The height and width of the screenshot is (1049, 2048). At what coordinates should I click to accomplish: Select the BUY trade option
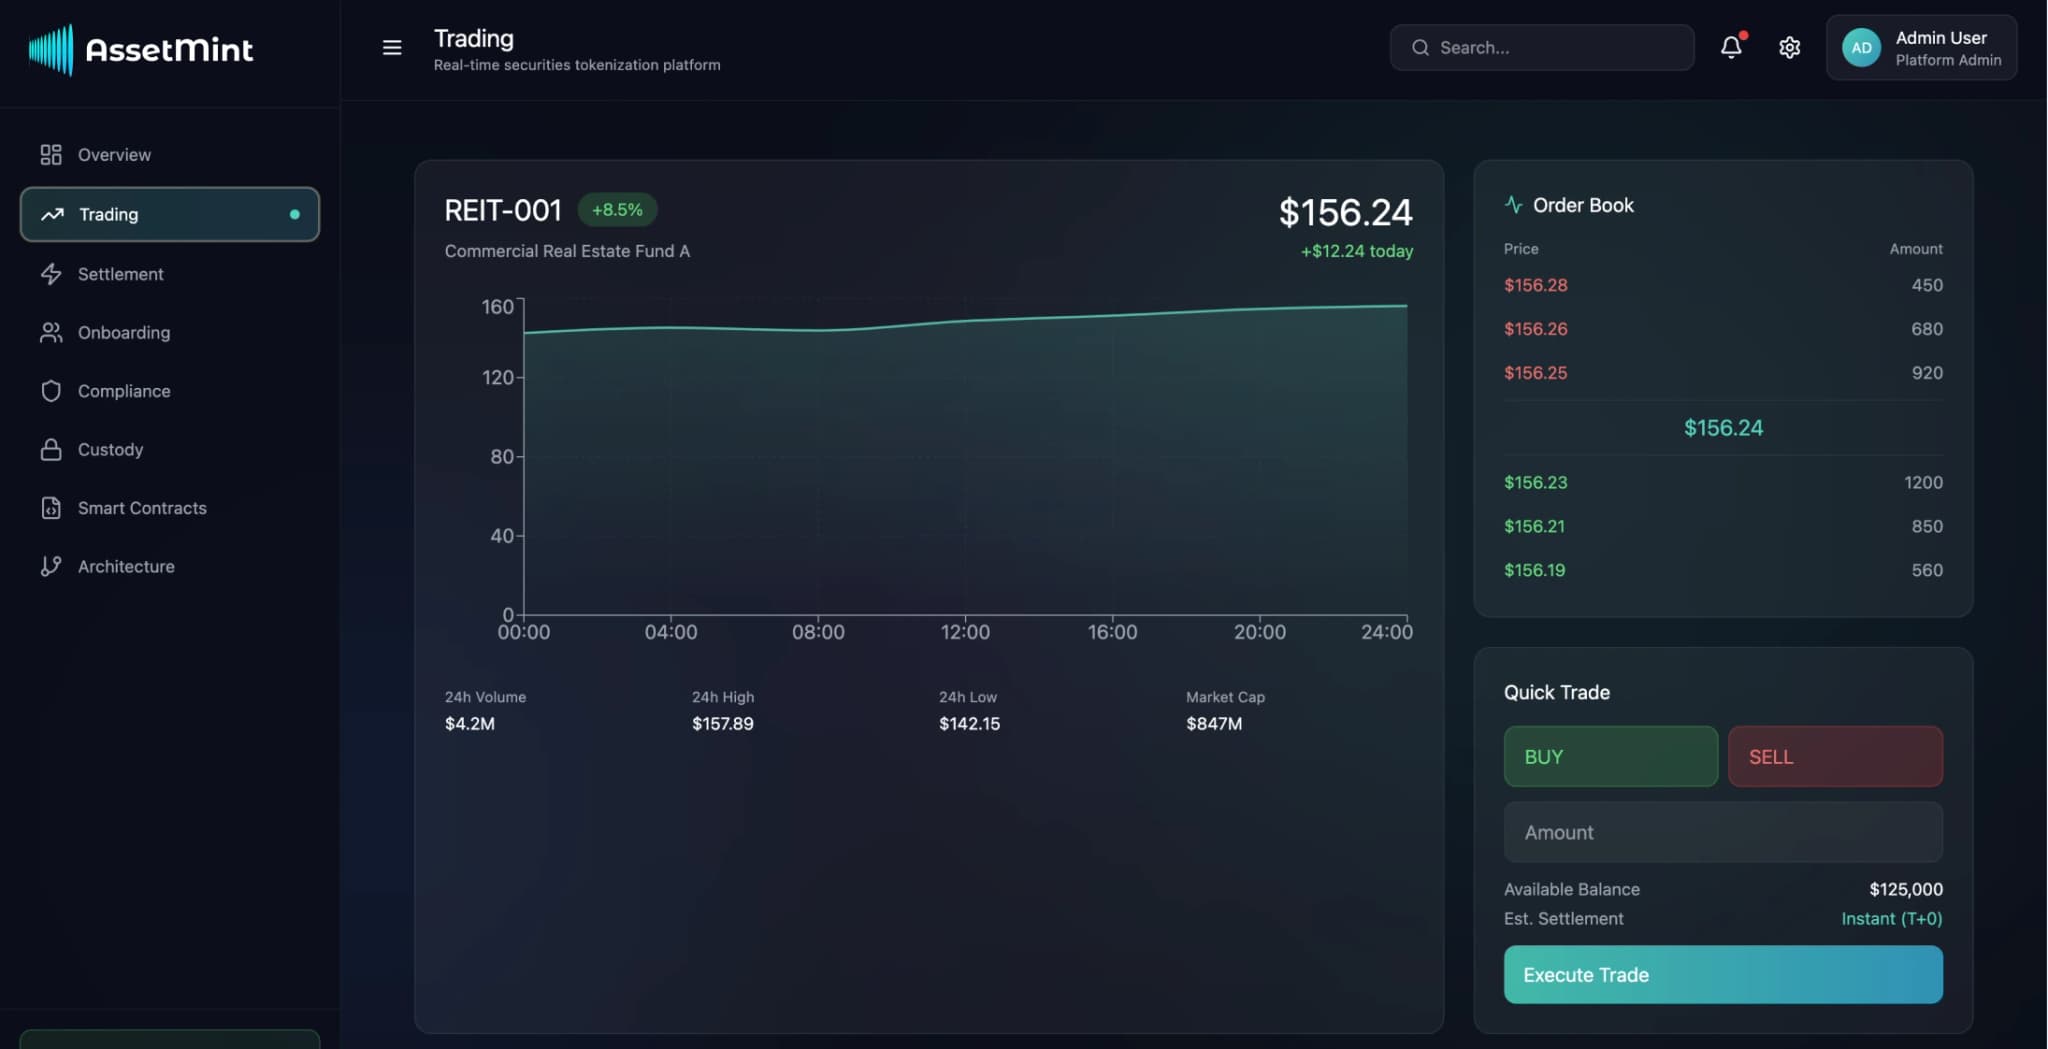1610,756
